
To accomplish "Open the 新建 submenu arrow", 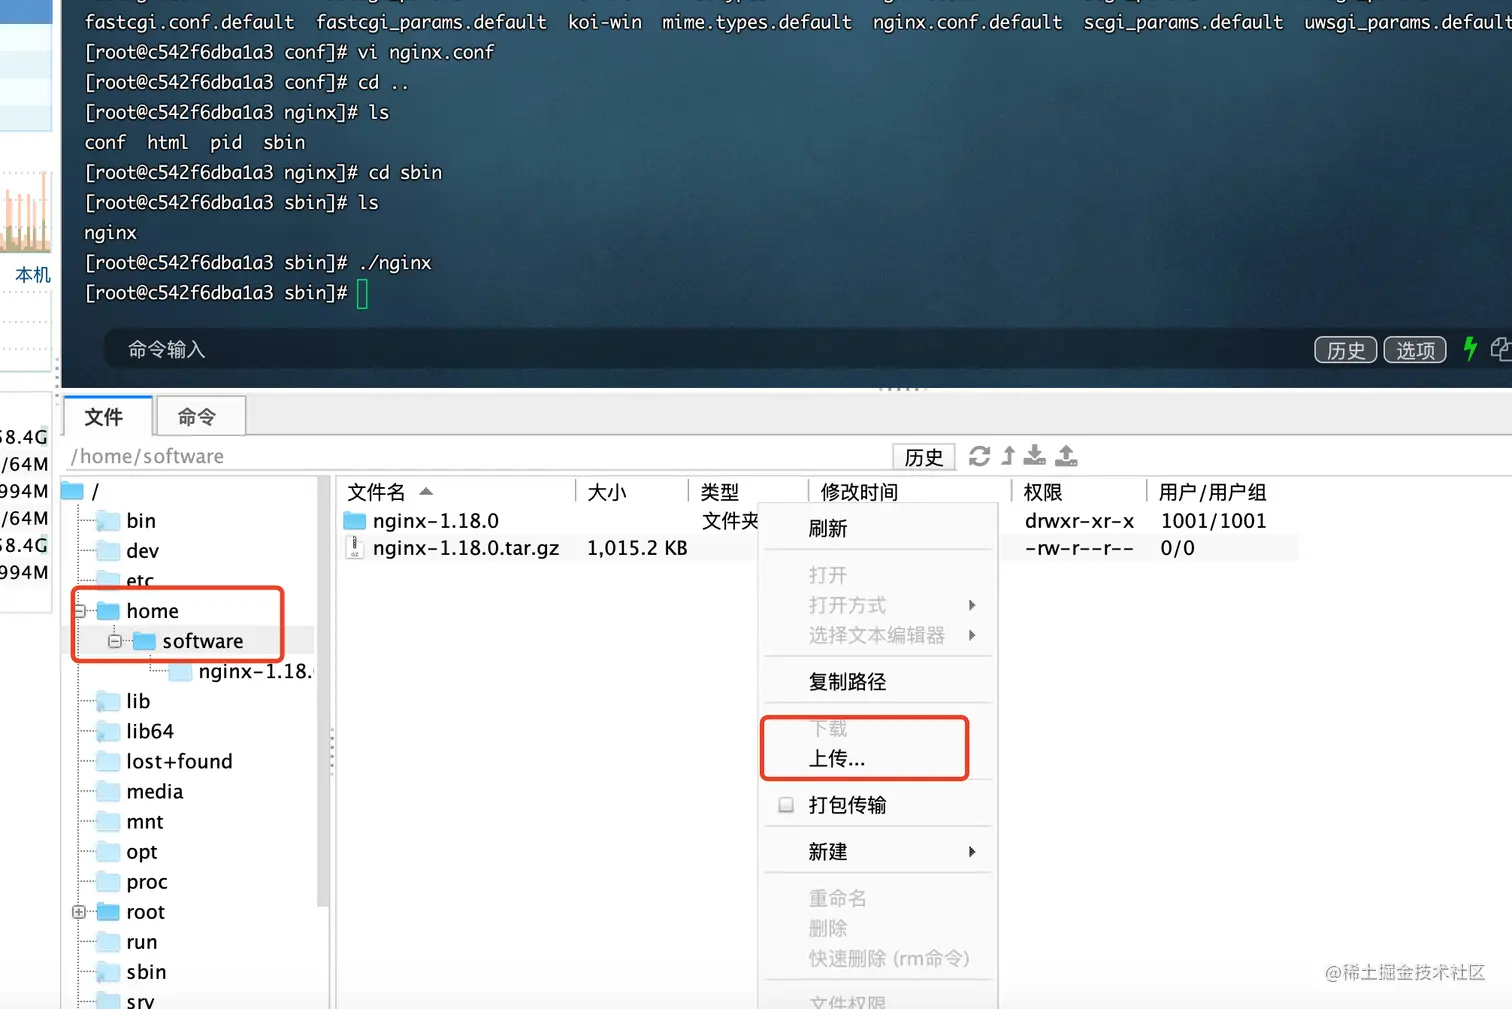I will pyautogui.click(x=972, y=852).
